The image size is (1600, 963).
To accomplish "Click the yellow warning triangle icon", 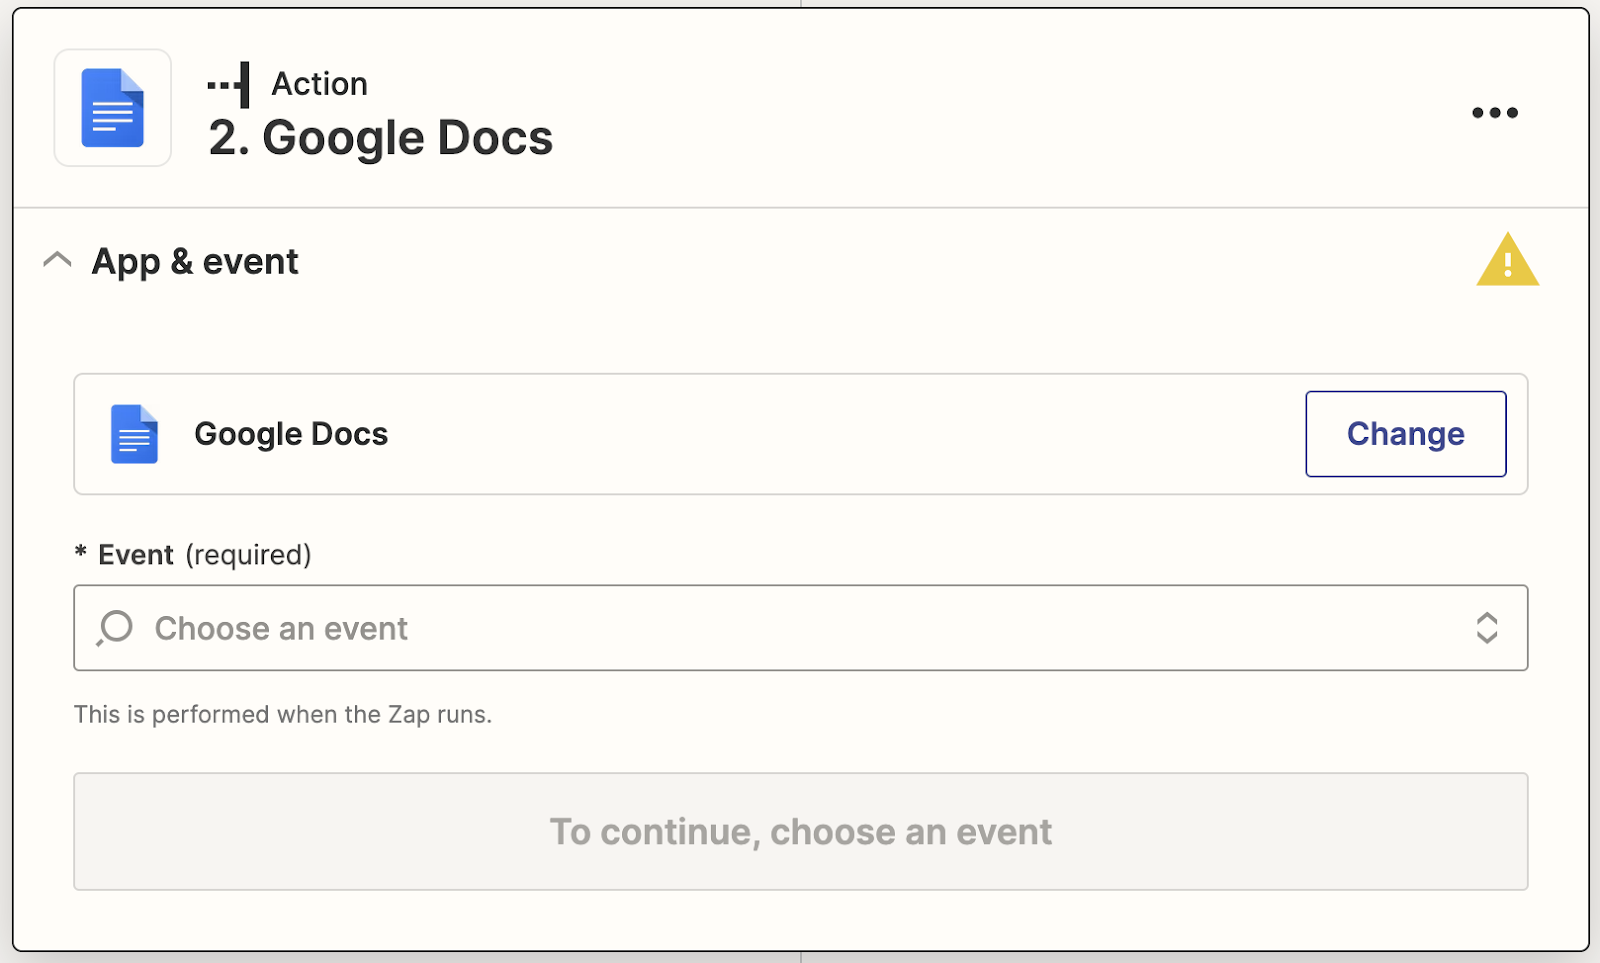I will coord(1507,260).
